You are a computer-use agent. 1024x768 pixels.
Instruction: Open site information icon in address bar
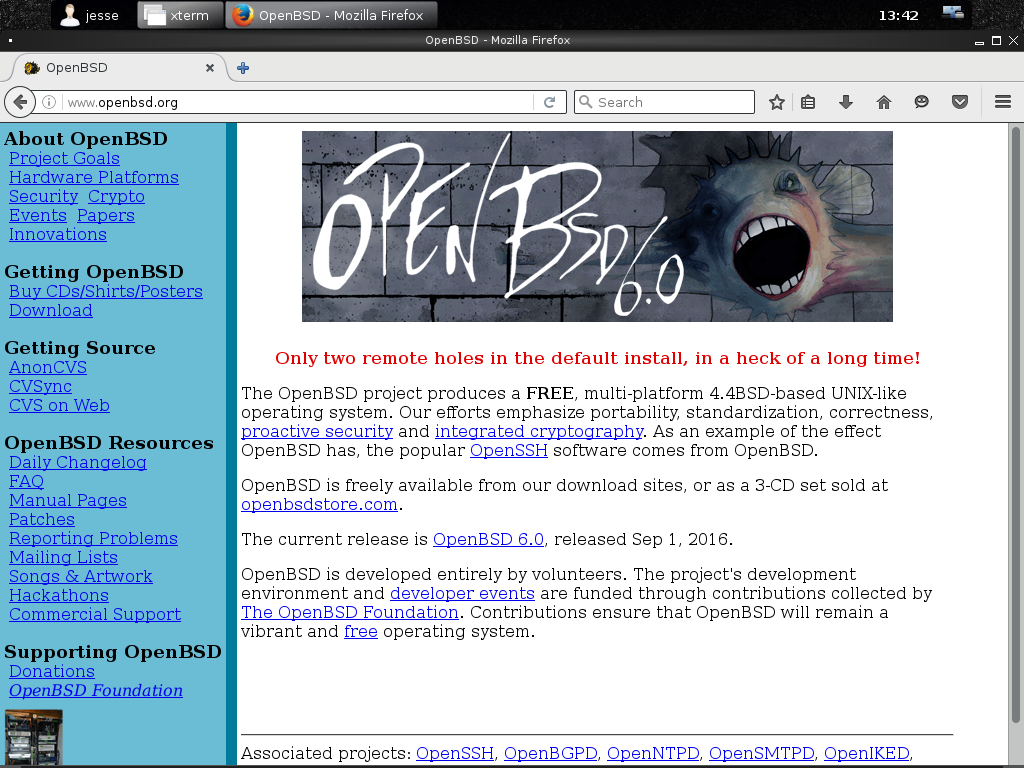(x=48, y=102)
